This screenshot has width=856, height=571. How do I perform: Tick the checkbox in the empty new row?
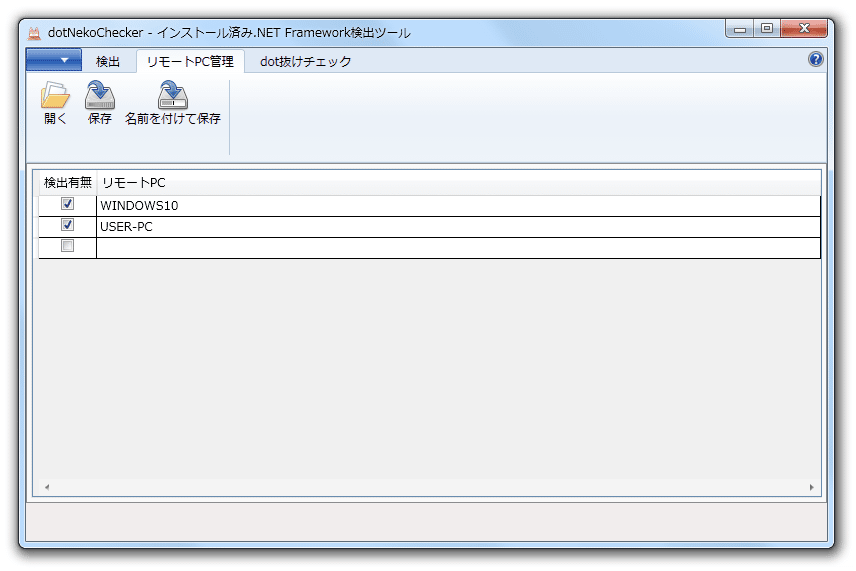67,246
